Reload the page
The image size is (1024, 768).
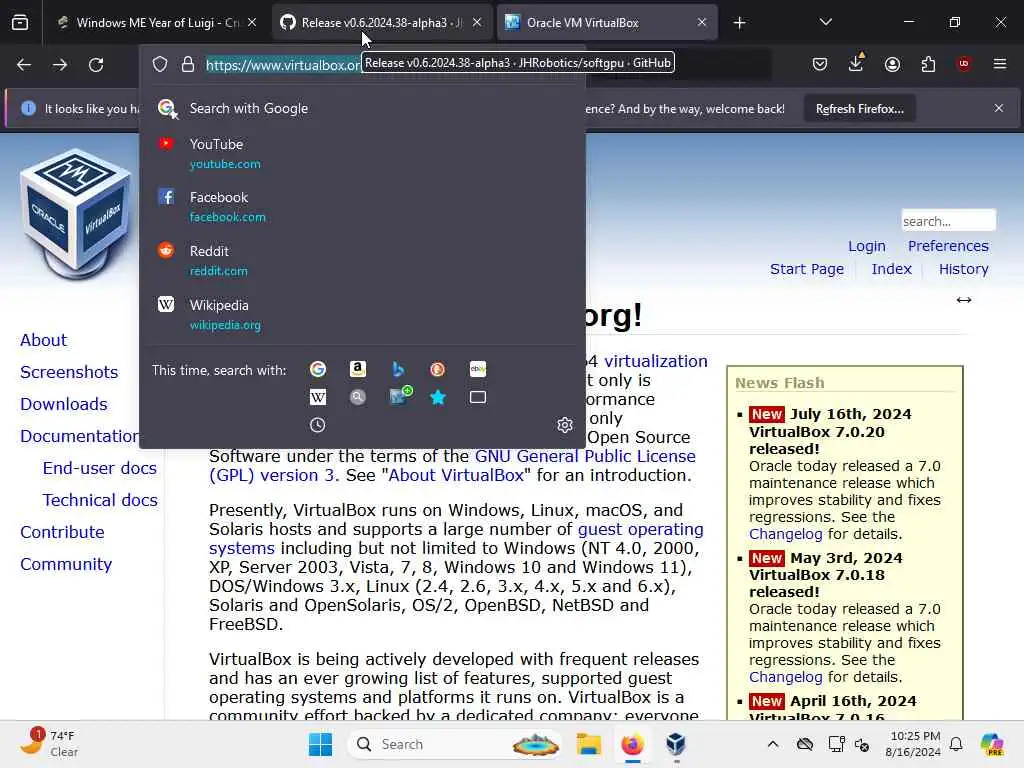coord(96,65)
